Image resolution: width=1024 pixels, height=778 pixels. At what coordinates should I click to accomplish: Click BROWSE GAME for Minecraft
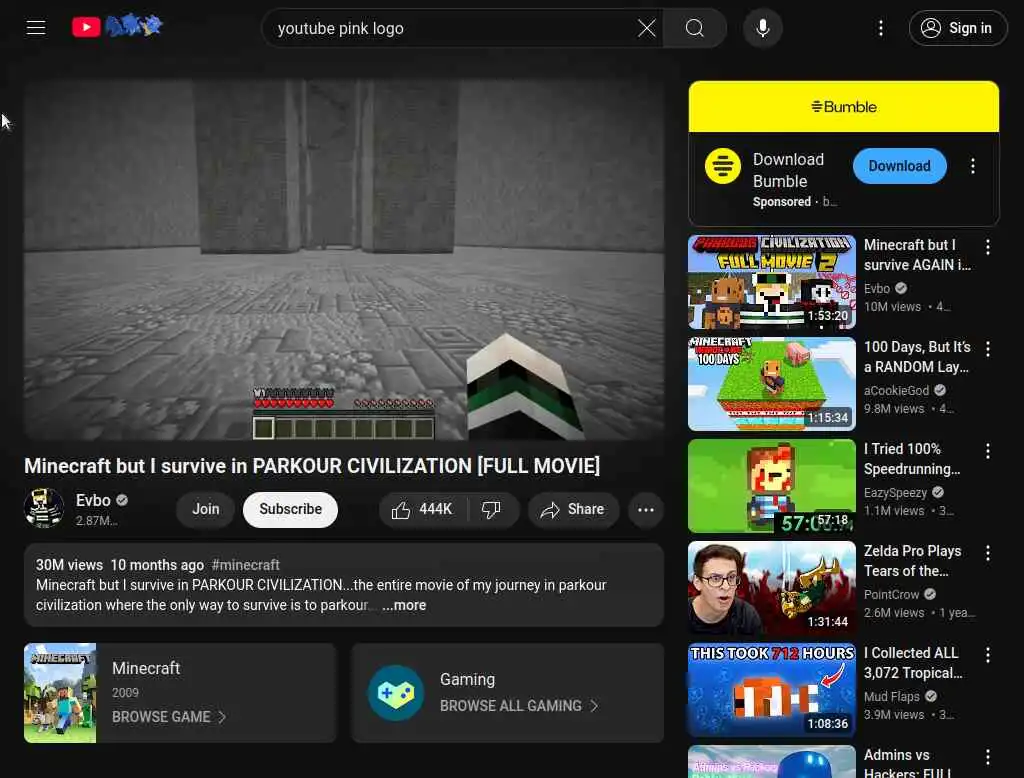pos(168,717)
